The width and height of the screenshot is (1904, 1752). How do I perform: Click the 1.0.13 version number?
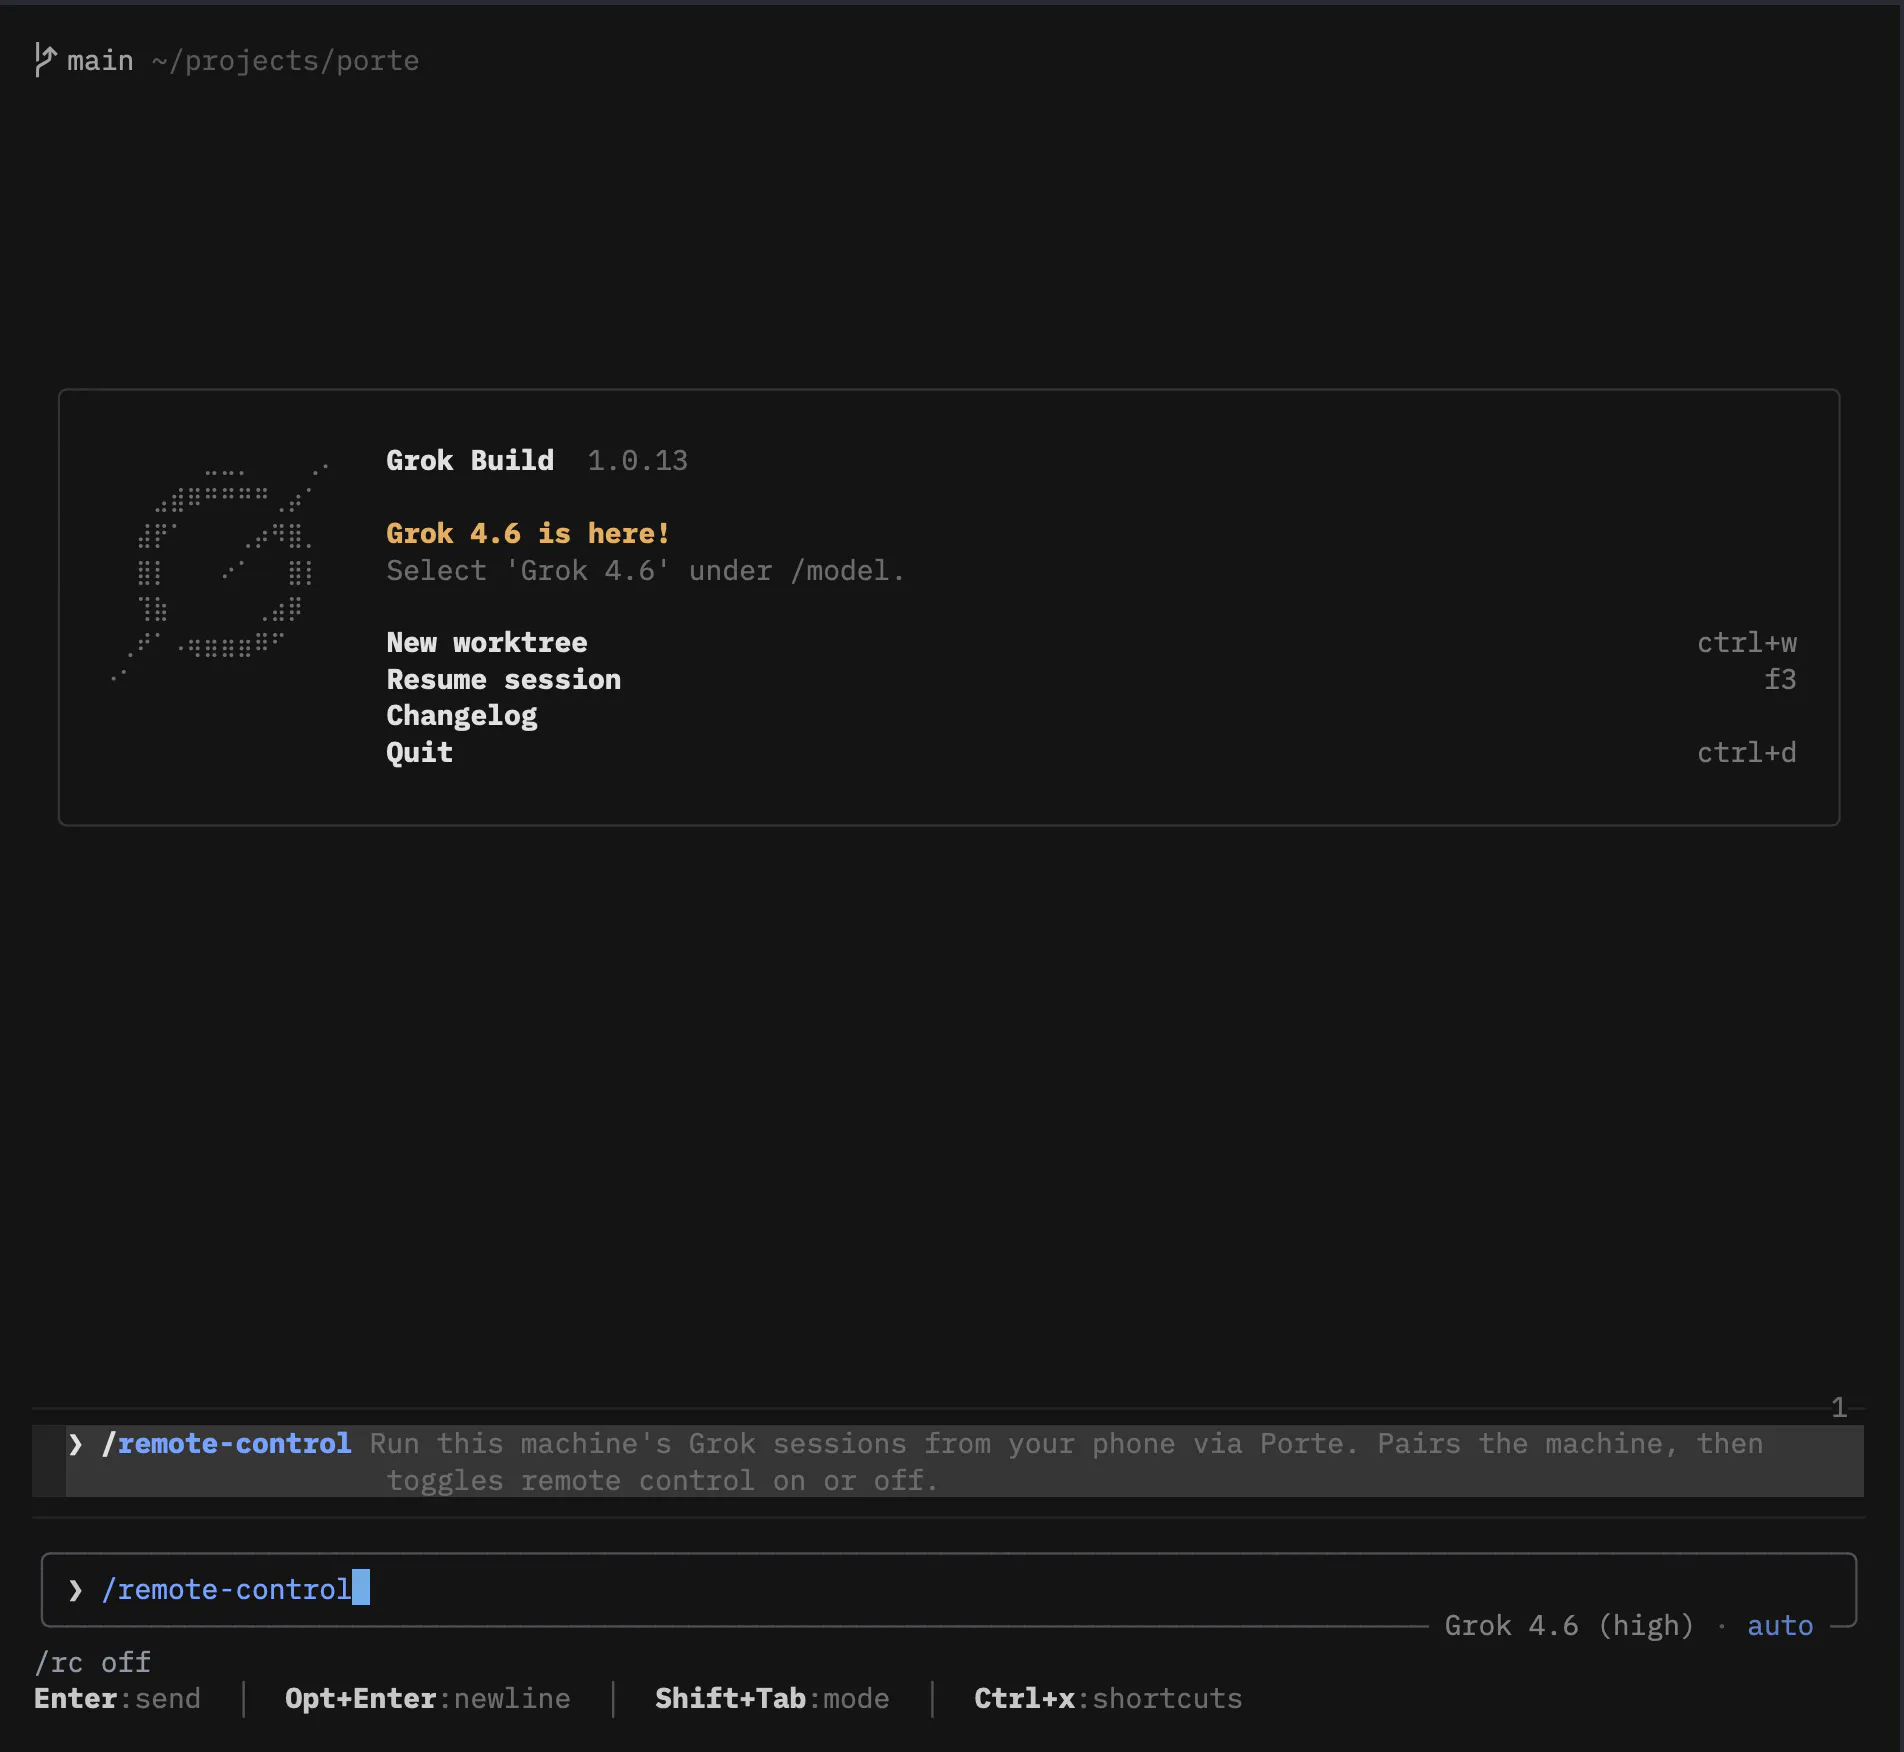point(637,461)
